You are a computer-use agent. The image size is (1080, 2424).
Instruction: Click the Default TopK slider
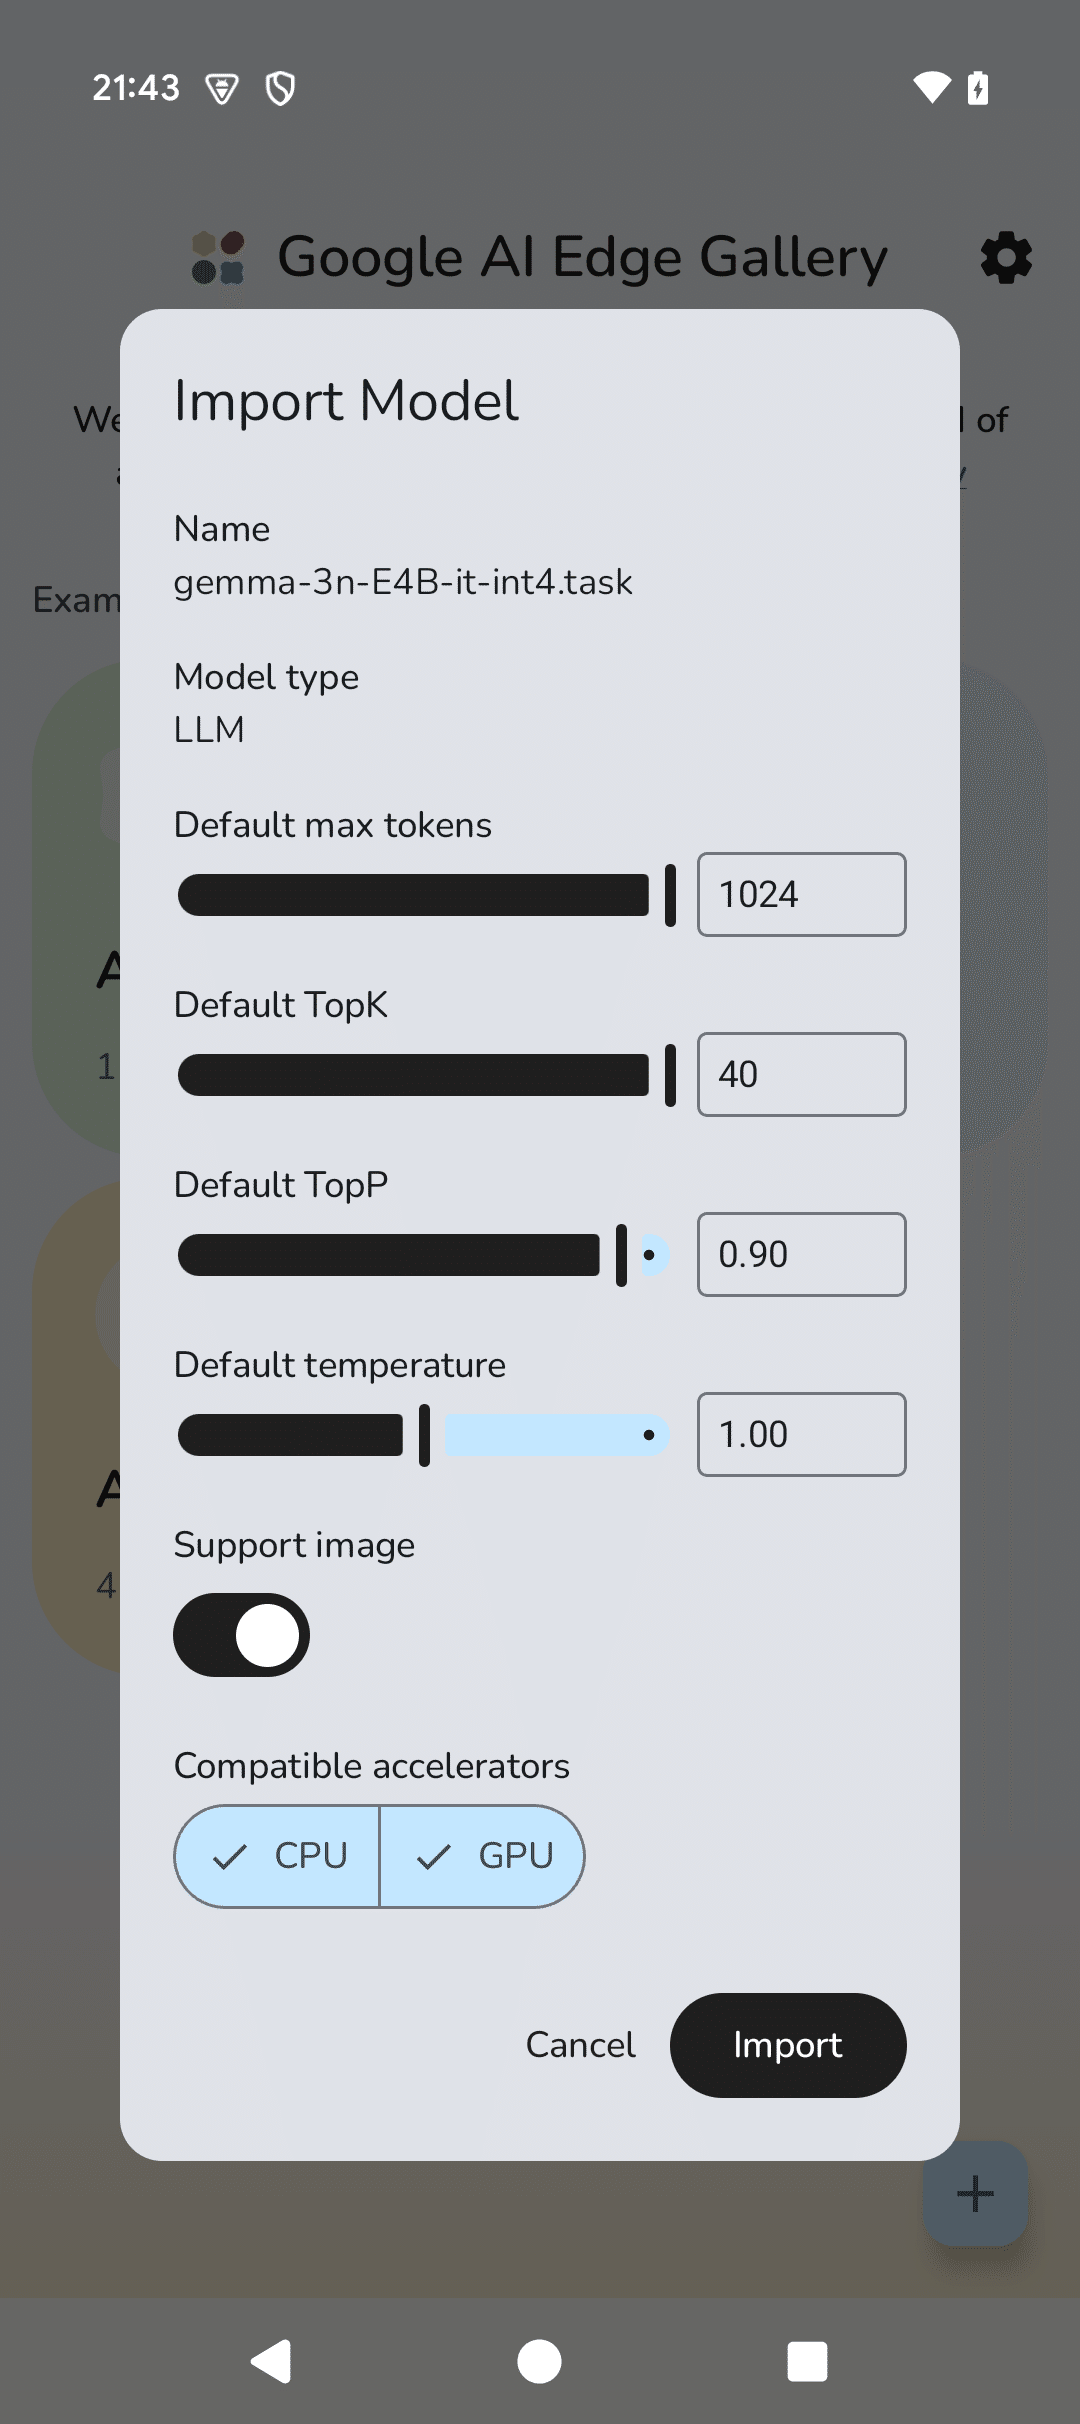tap(424, 1075)
